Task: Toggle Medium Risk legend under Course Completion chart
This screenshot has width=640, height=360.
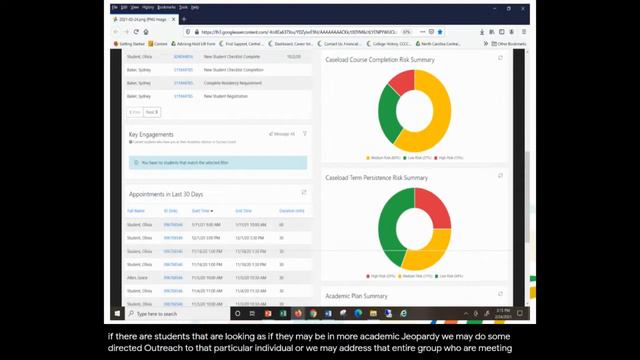Action: point(384,158)
